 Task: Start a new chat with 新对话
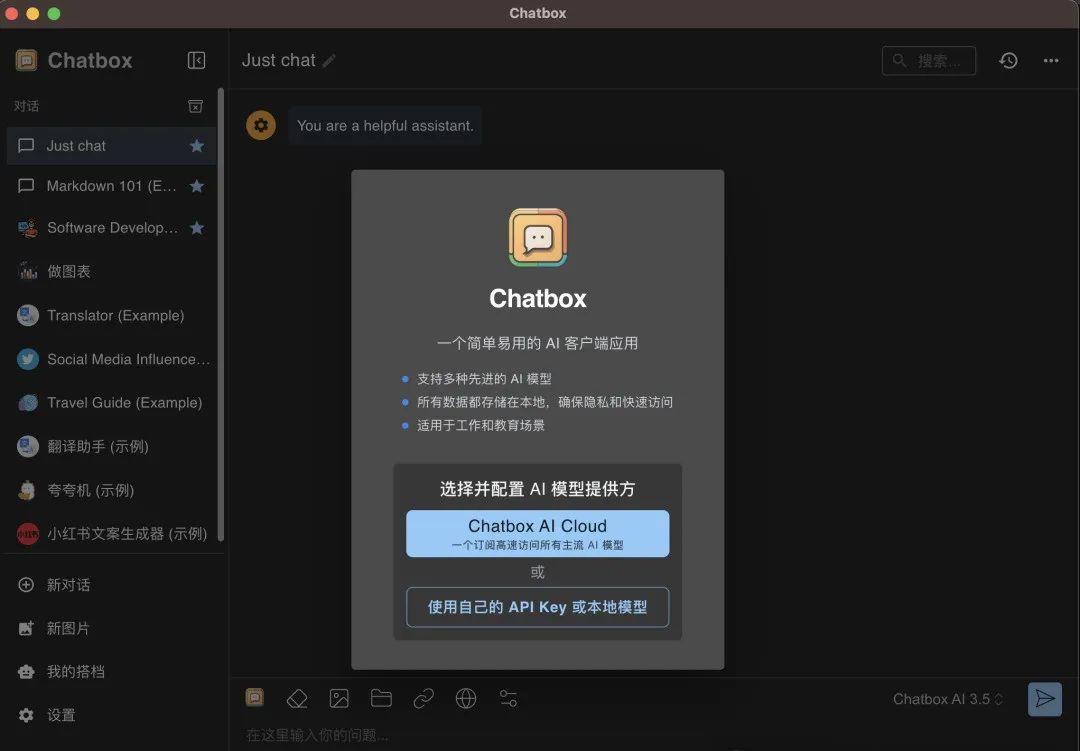click(112, 585)
